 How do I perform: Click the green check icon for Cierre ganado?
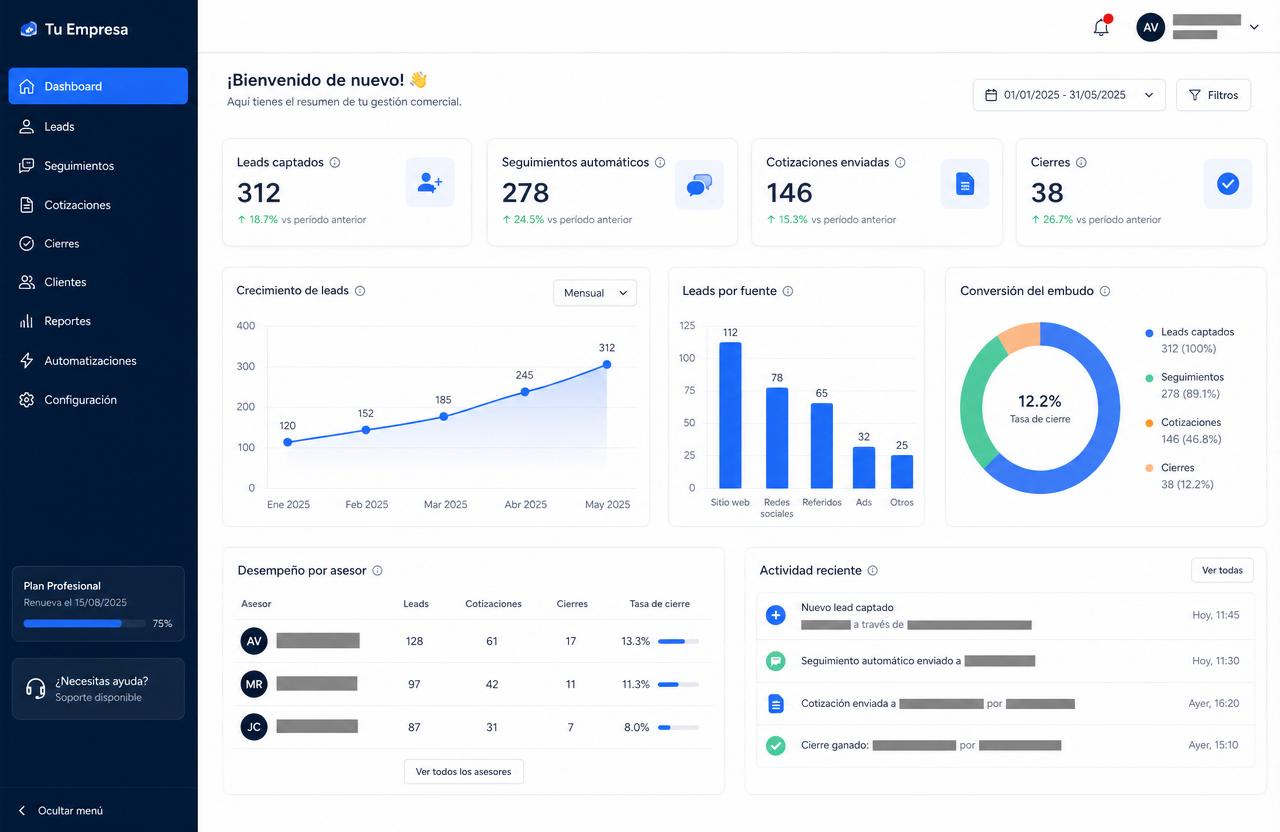(x=775, y=745)
